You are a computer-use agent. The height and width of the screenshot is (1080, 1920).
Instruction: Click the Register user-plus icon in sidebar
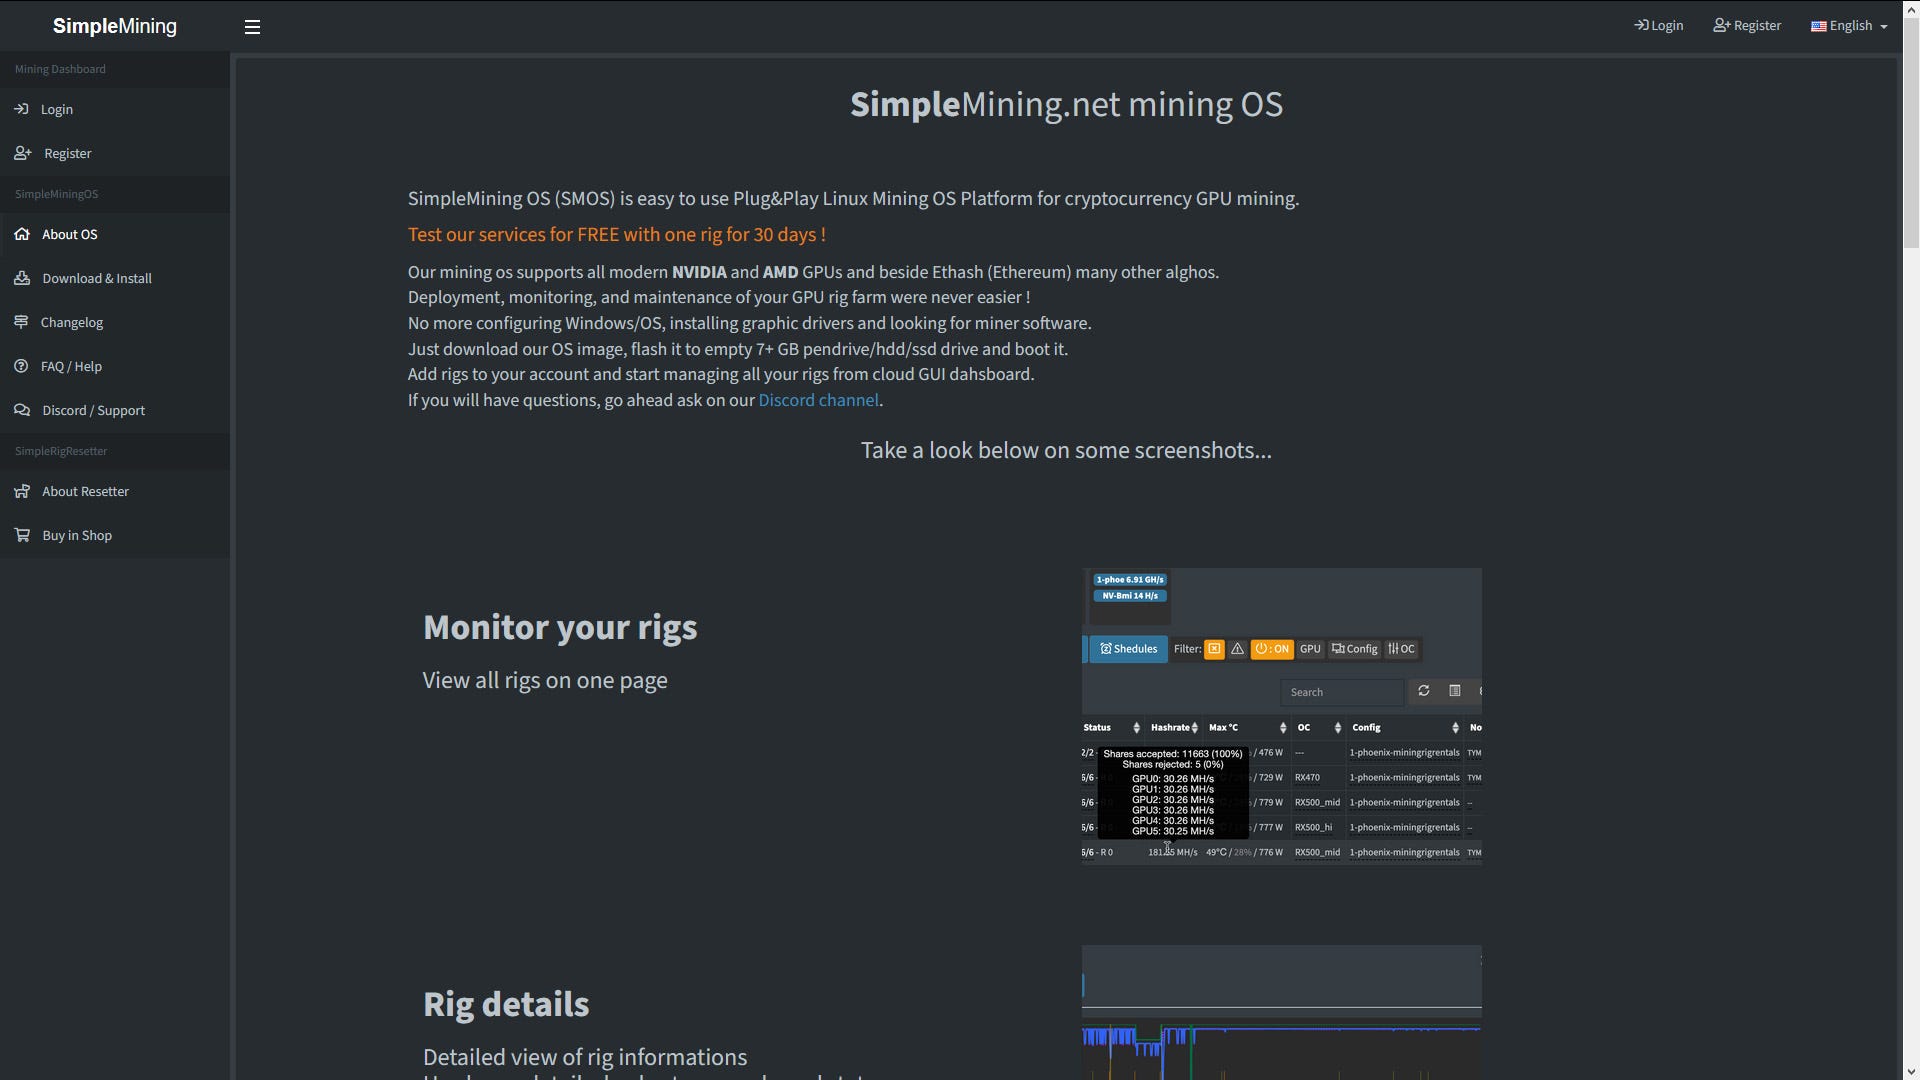pos(22,153)
